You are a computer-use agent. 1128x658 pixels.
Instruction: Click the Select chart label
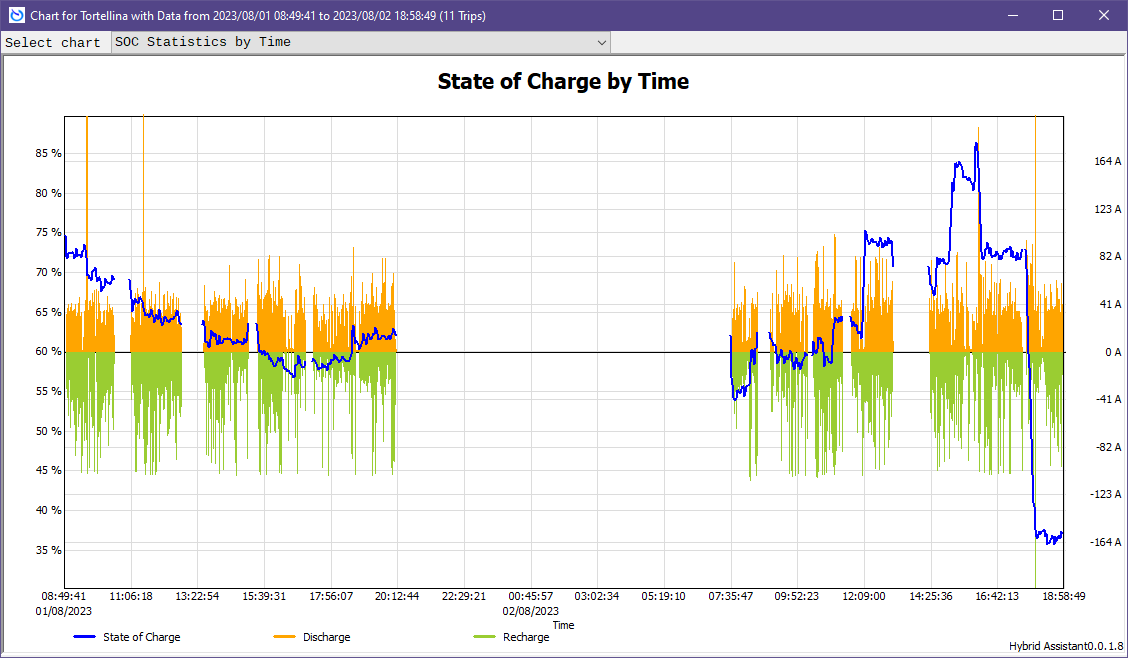(x=53, y=42)
